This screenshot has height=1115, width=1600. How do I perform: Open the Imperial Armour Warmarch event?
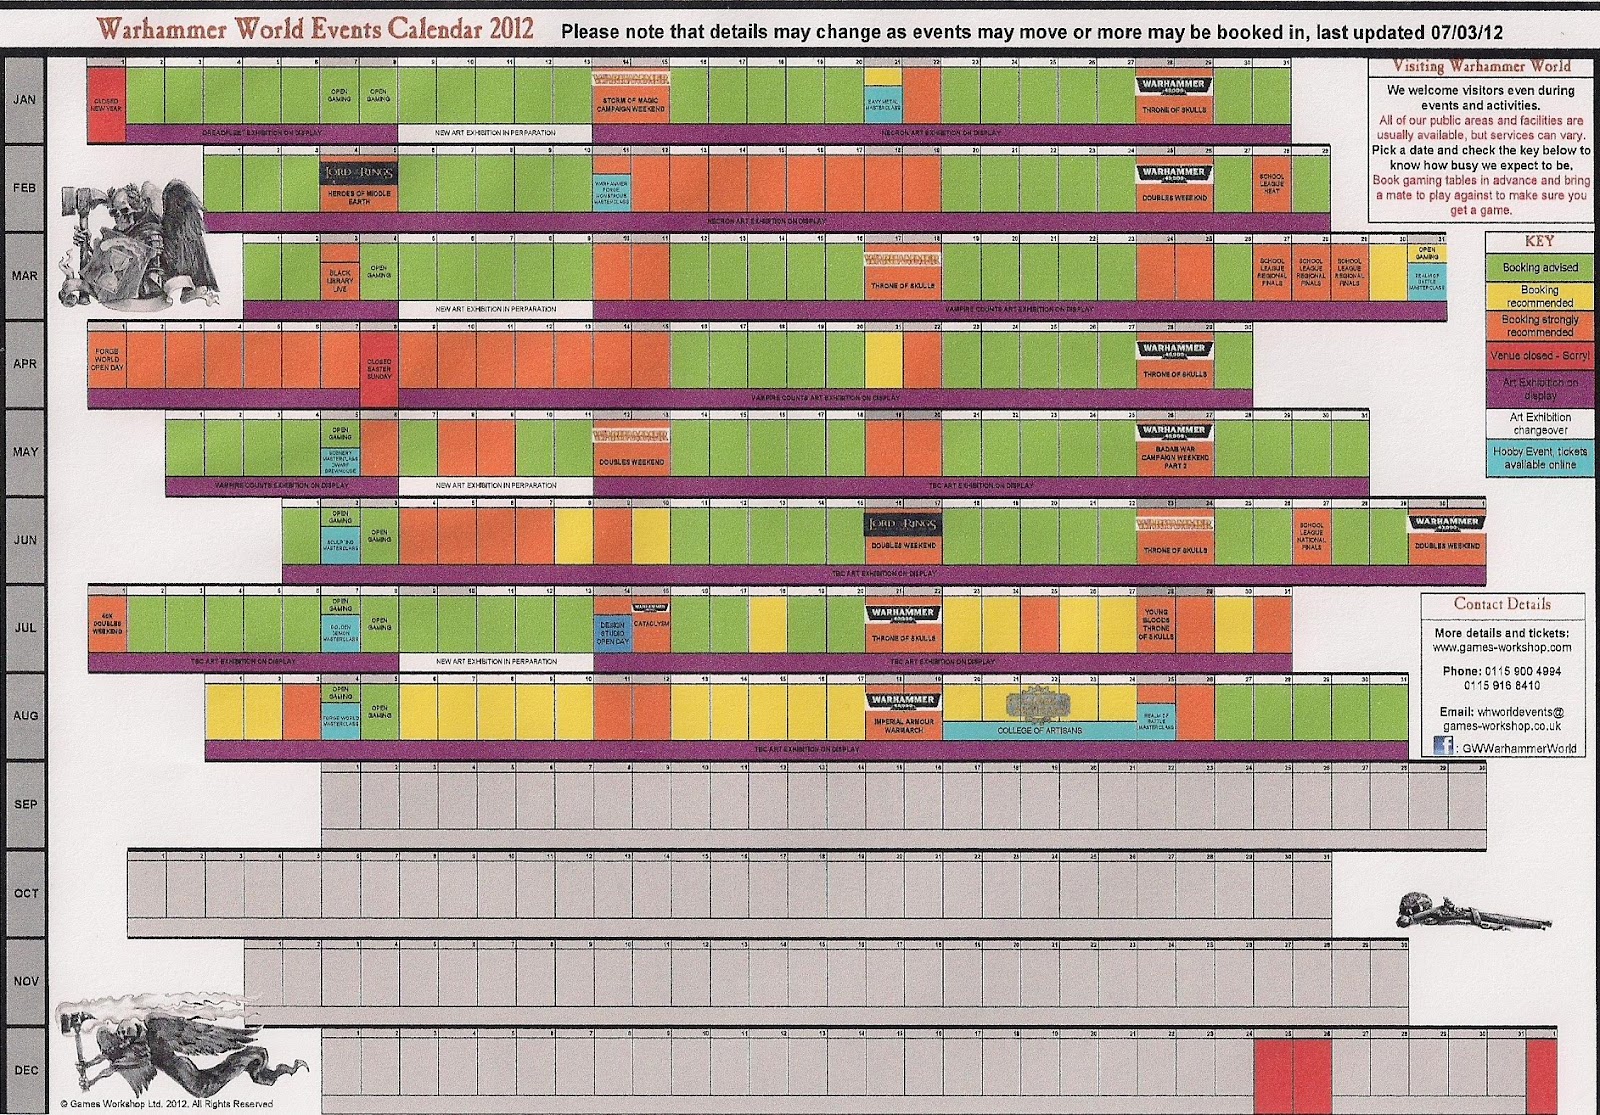[x=903, y=725]
